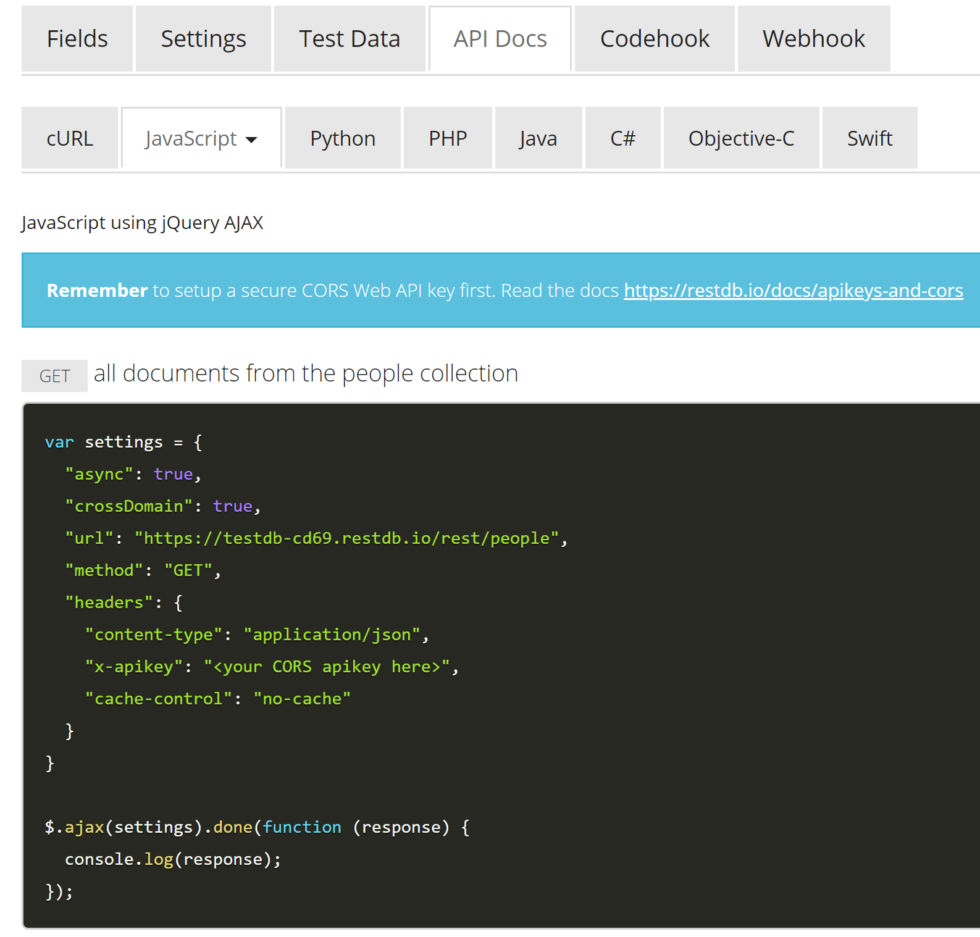Select the Objective-C tab
Viewport: 980px width, 937px height.
coord(741,138)
